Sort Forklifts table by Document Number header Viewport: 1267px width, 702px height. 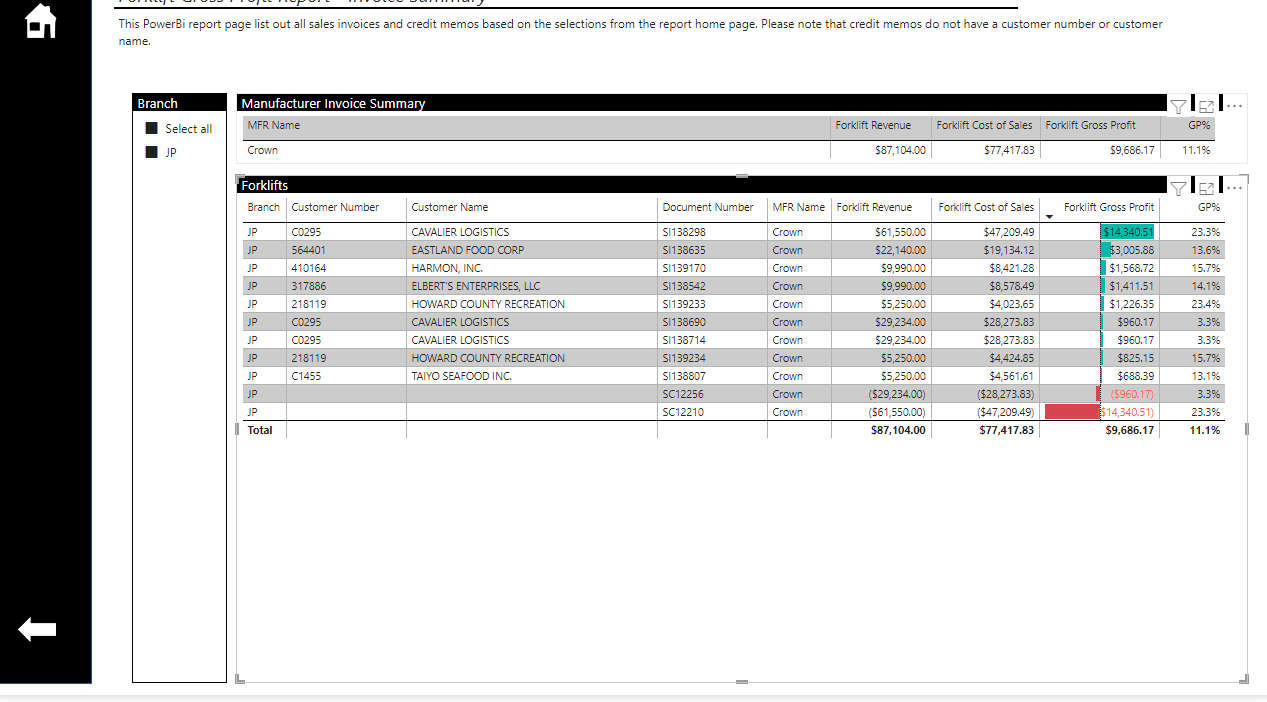point(708,207)
